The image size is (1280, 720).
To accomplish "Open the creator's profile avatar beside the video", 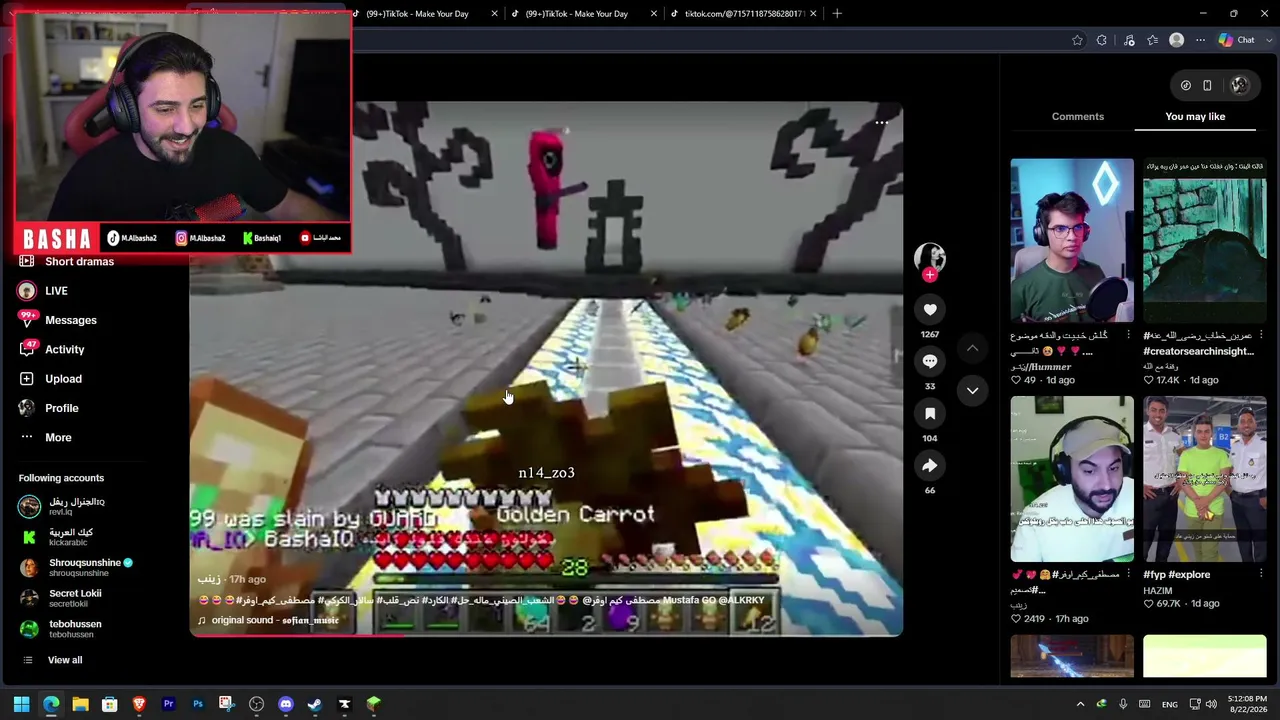I will pyautogui.click(x=930, y=256).
